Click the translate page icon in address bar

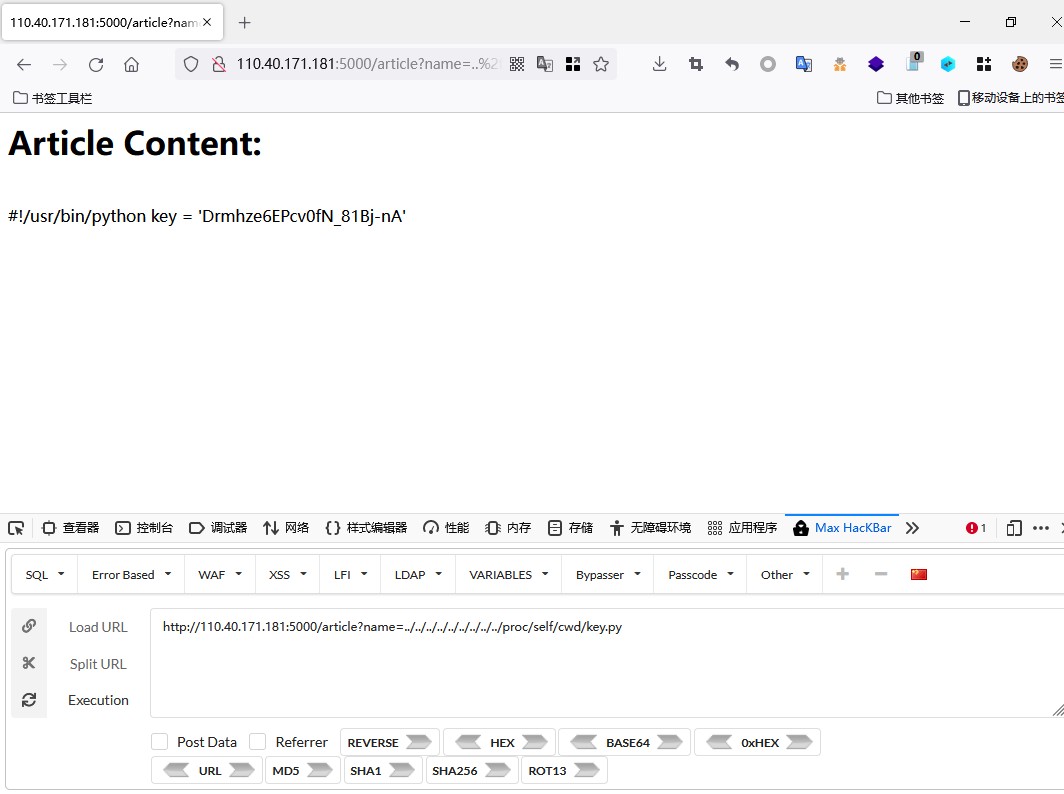(545, 64)
